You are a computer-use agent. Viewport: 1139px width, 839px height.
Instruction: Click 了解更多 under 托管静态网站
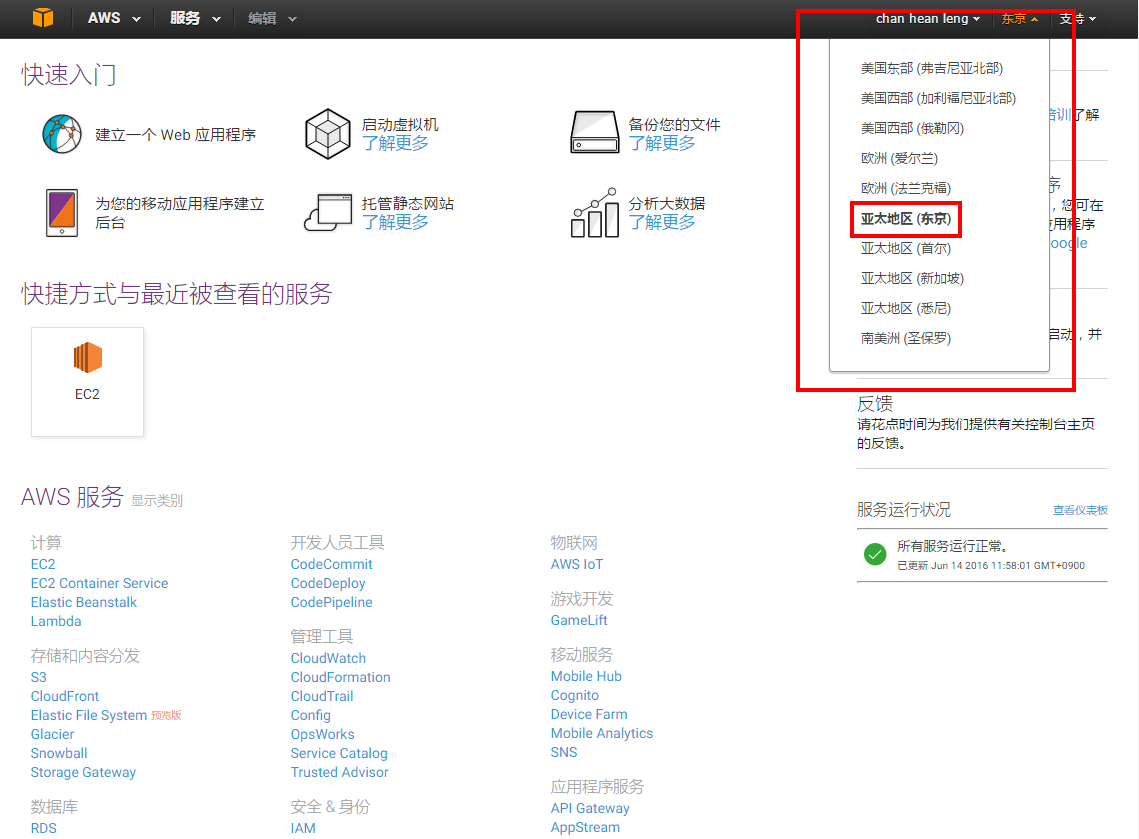click(395, 222)
